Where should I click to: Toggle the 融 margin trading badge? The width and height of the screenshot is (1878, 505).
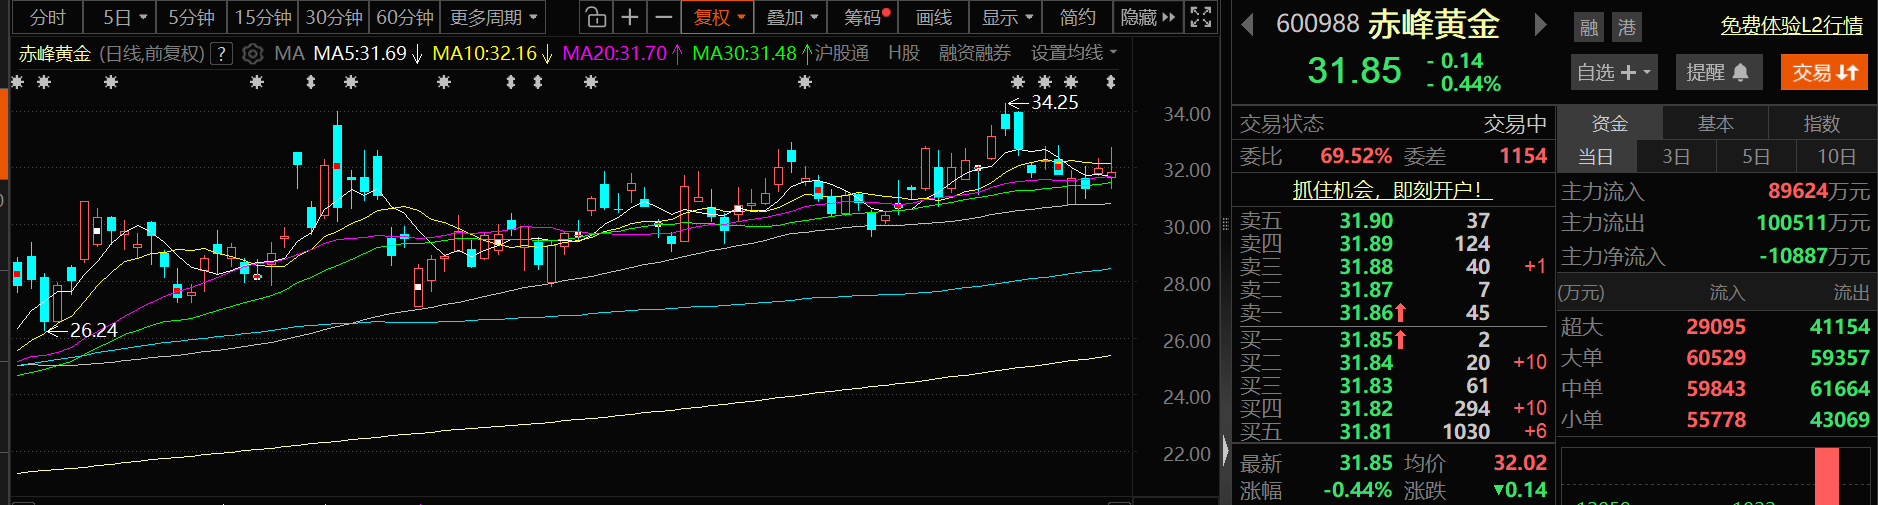click(x=1589, y=28)
